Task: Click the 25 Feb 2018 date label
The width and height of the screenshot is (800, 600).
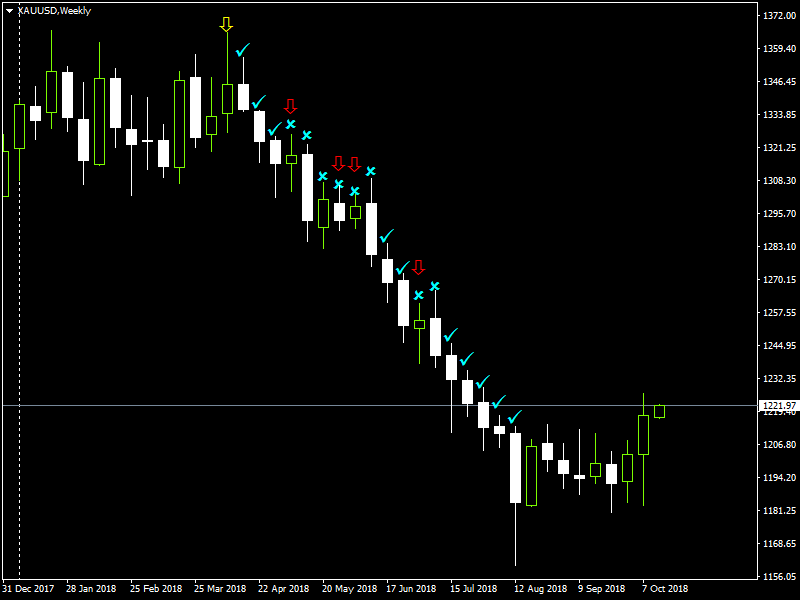Action: coord(156,588)
